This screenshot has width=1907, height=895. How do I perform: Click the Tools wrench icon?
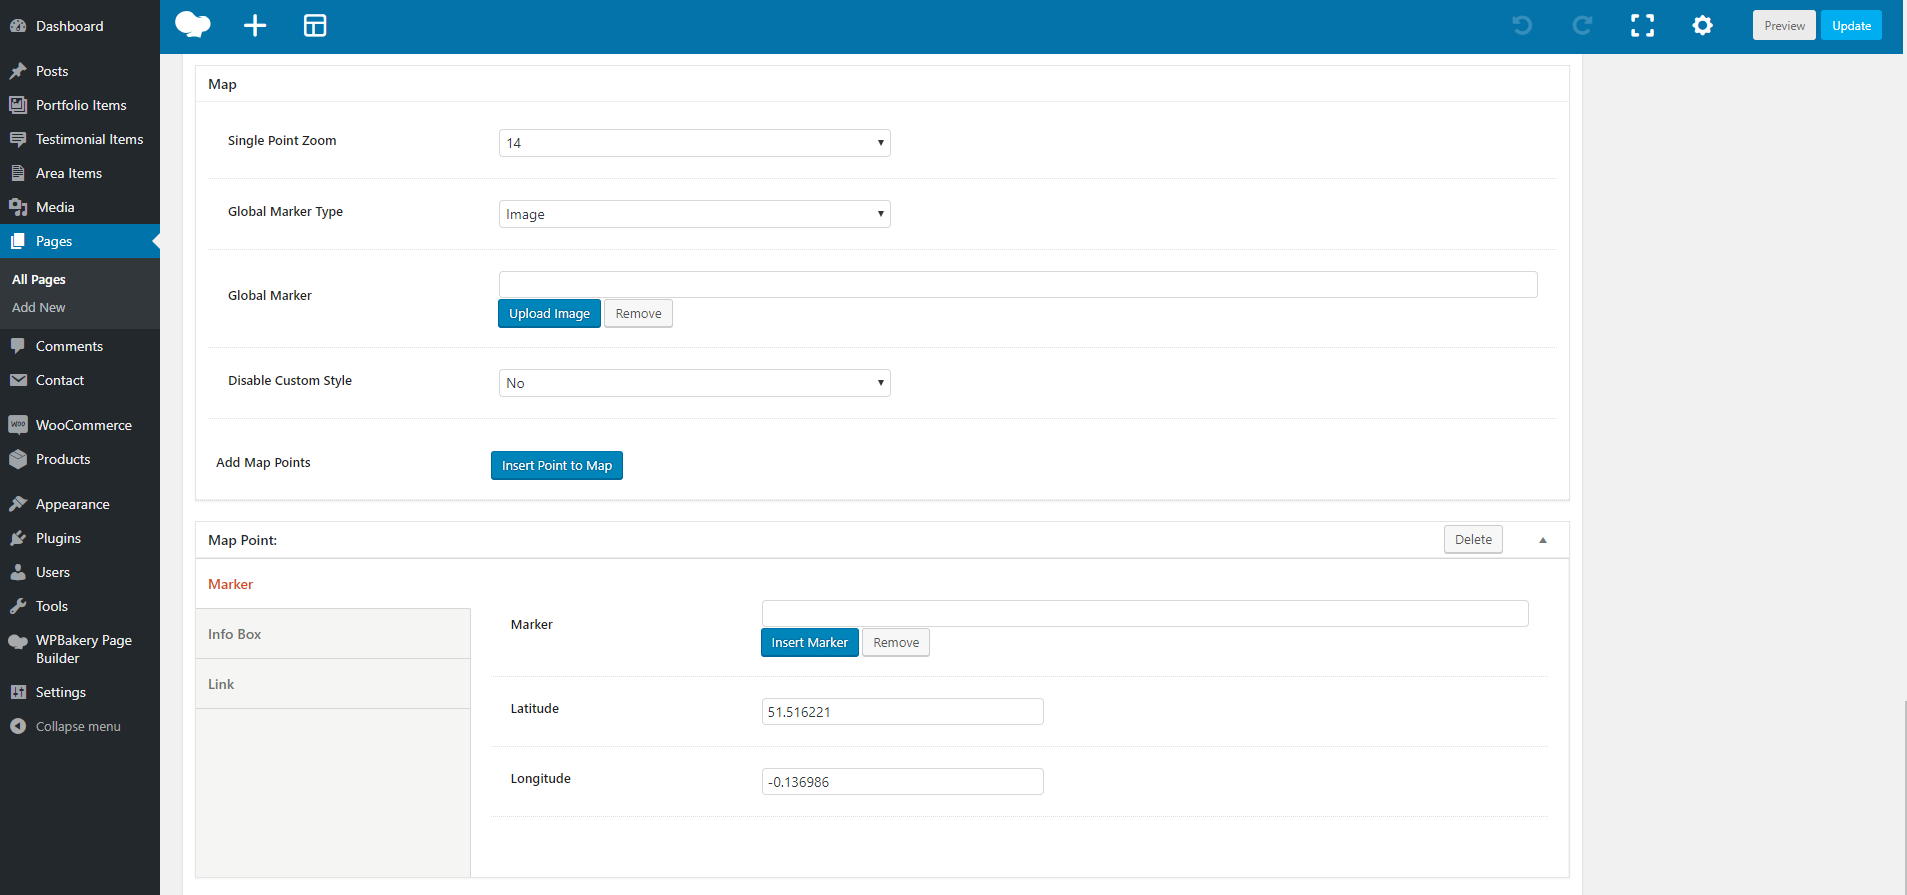click(x=18, y=606)
